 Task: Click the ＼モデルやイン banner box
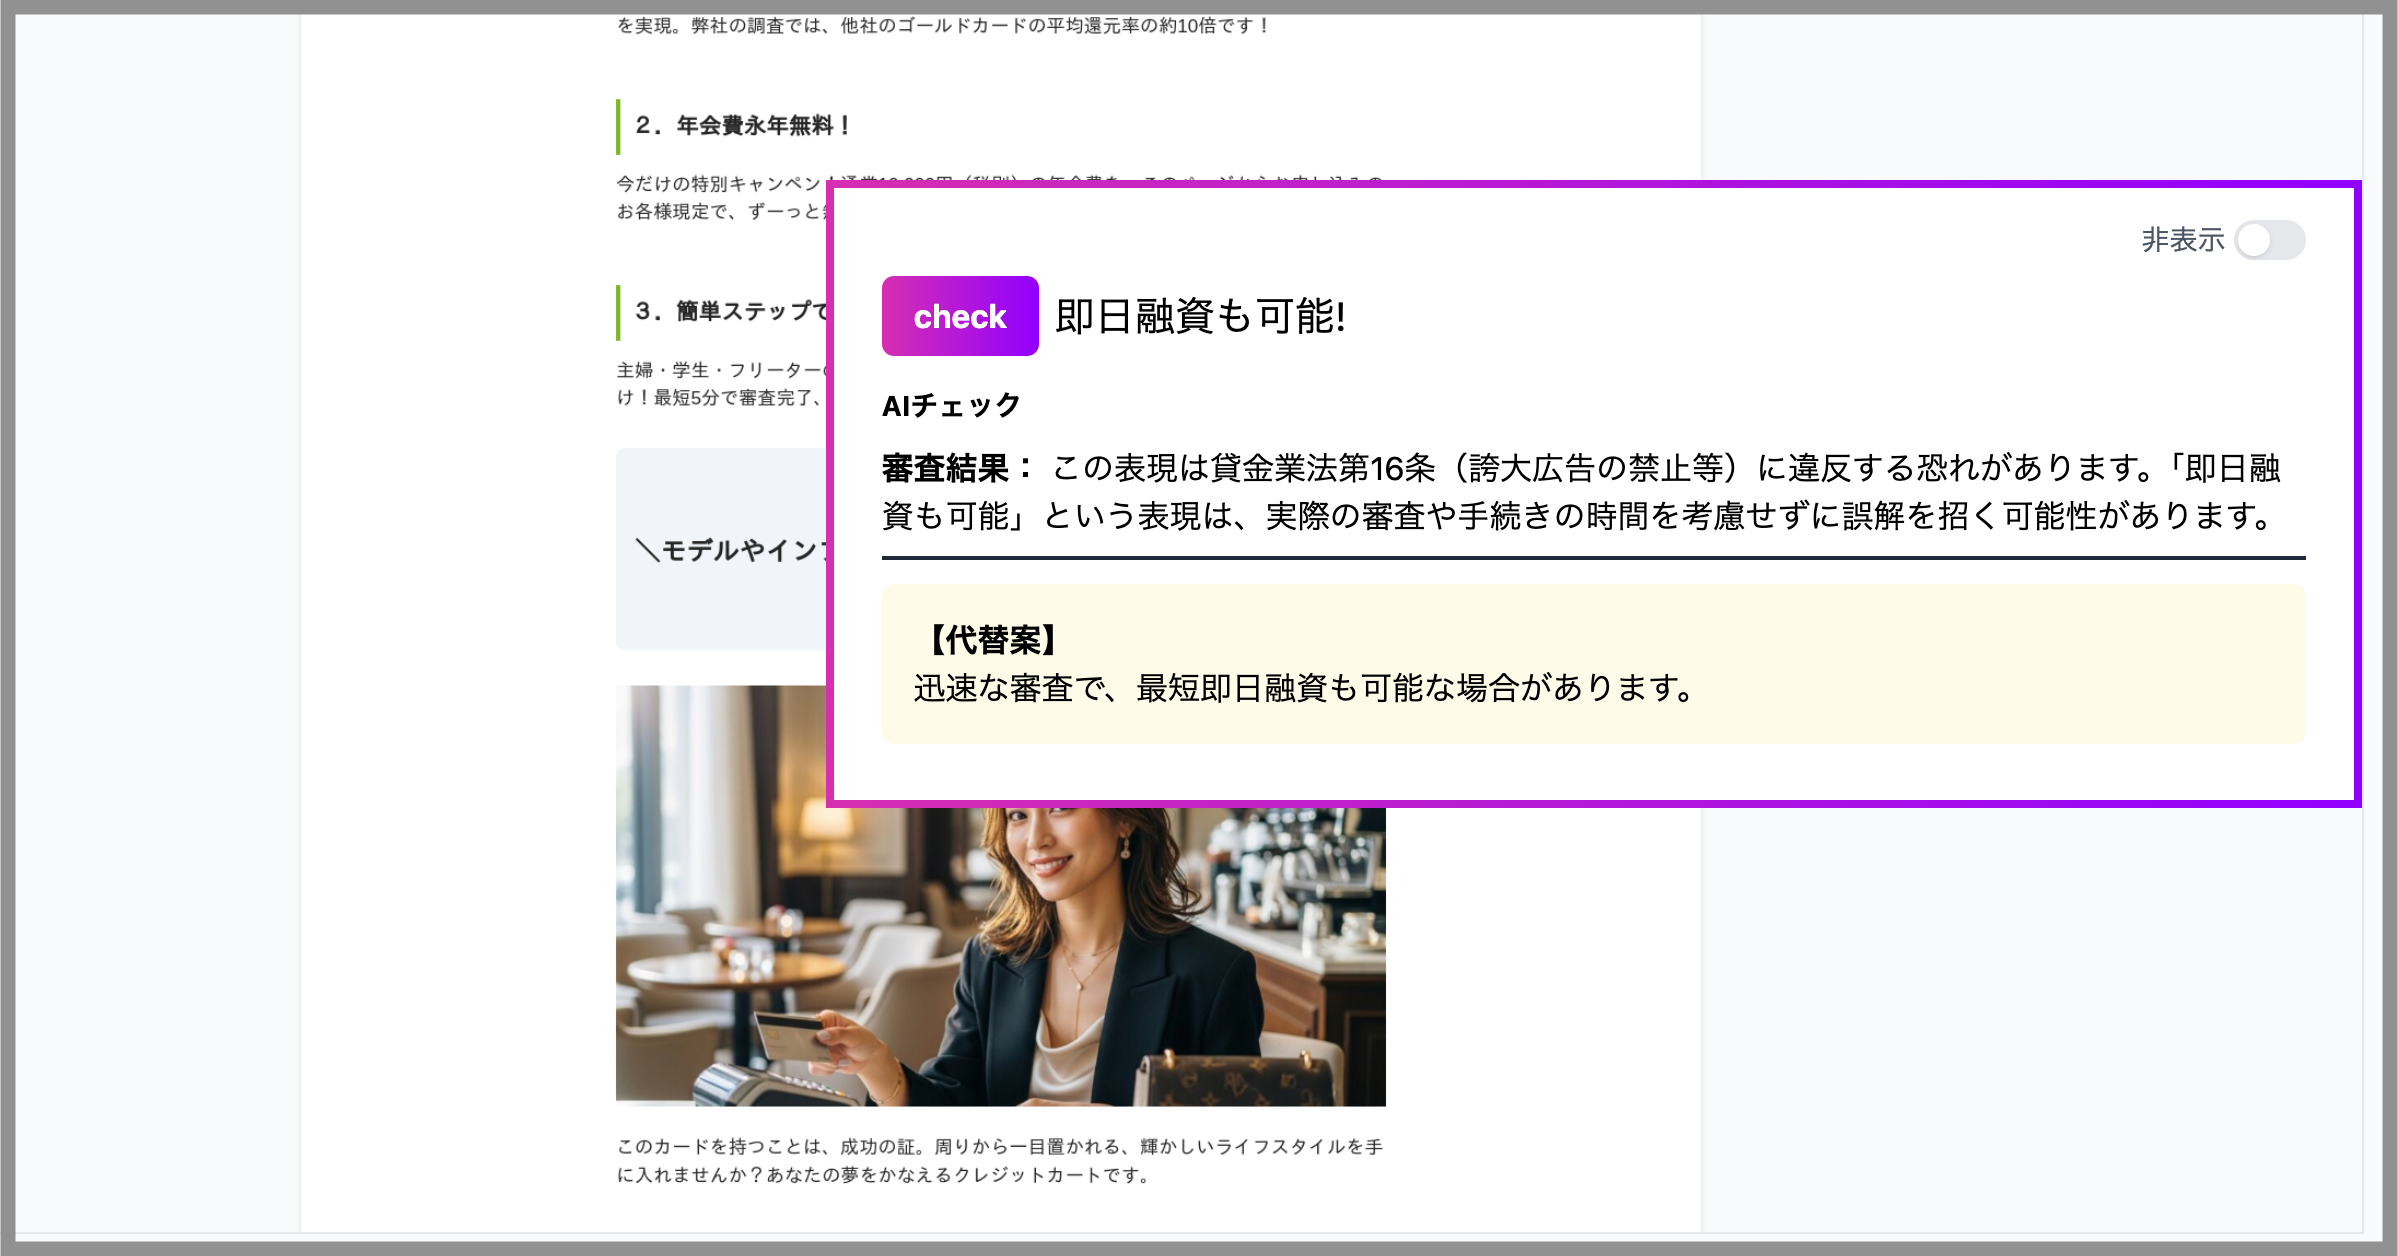click(722, 550)
